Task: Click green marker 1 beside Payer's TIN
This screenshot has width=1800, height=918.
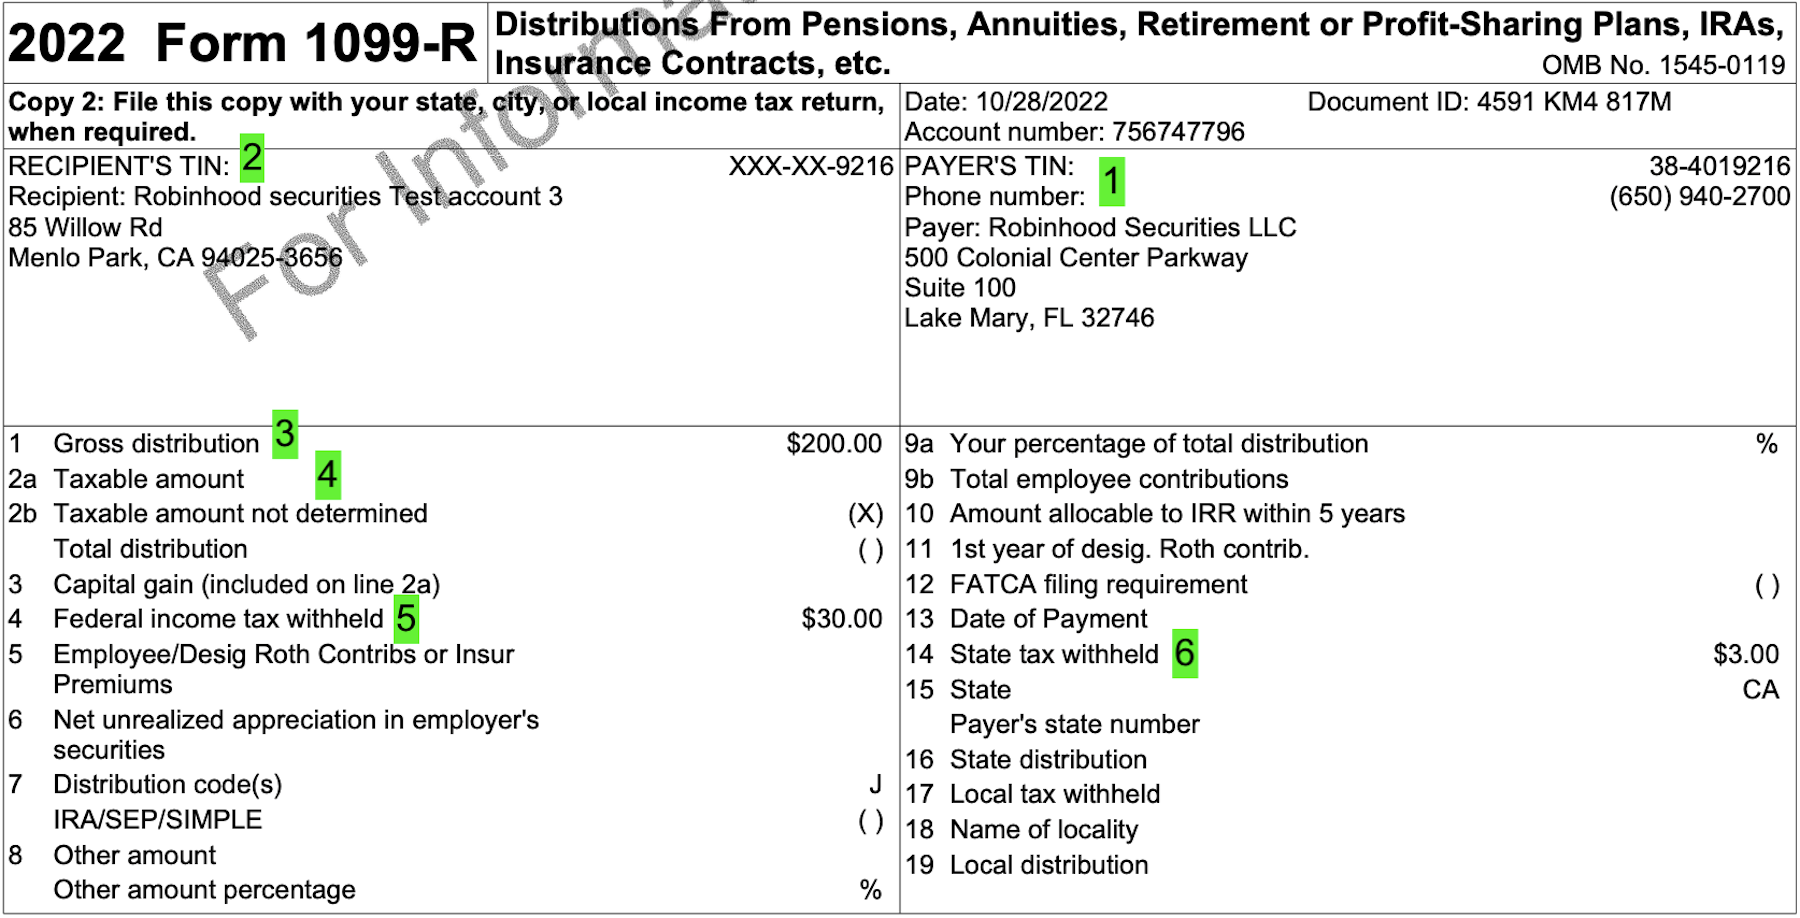Action: point(1111,182)
